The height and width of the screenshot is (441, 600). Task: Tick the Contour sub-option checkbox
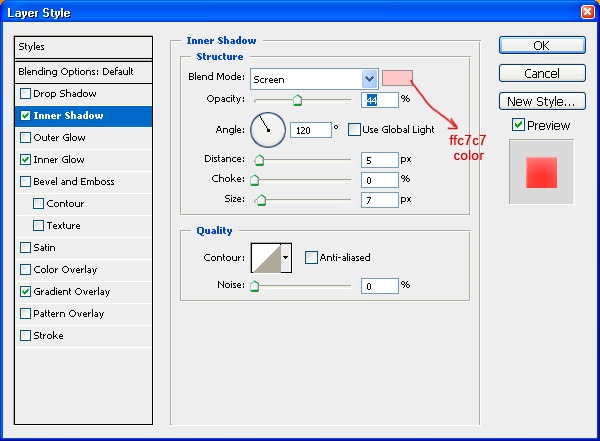coord(38,204)
